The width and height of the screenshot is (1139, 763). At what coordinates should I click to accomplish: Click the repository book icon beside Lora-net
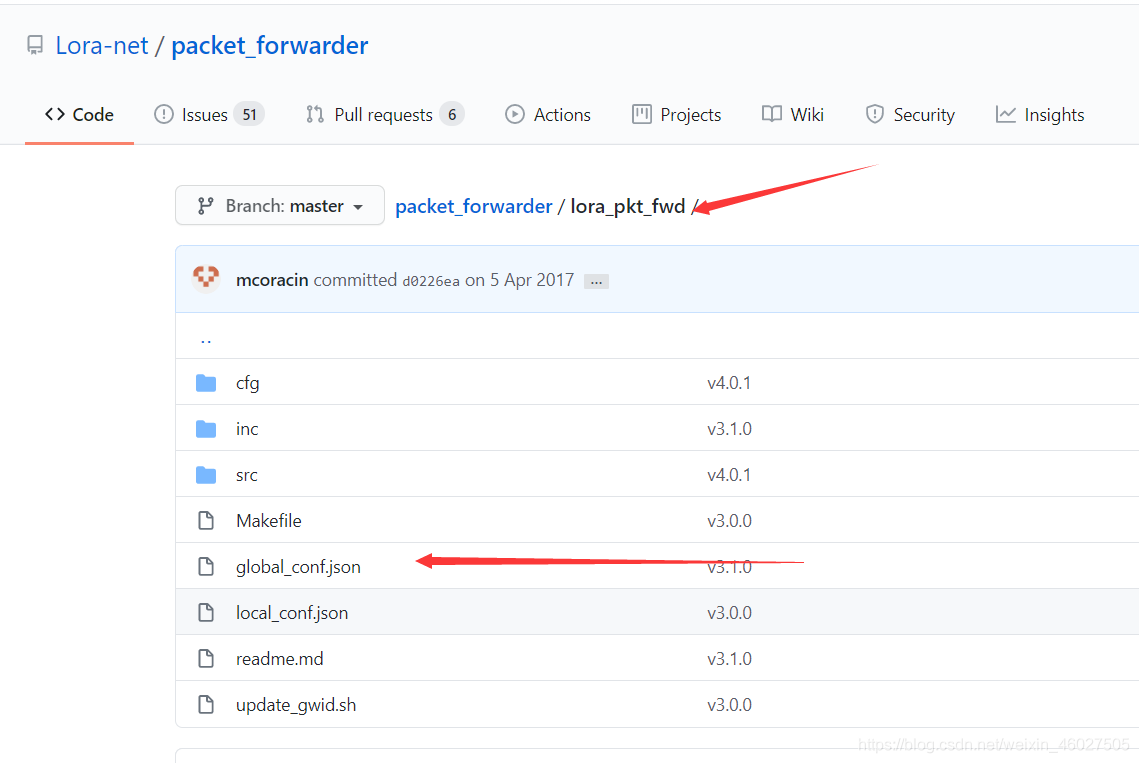coord(35,46)
